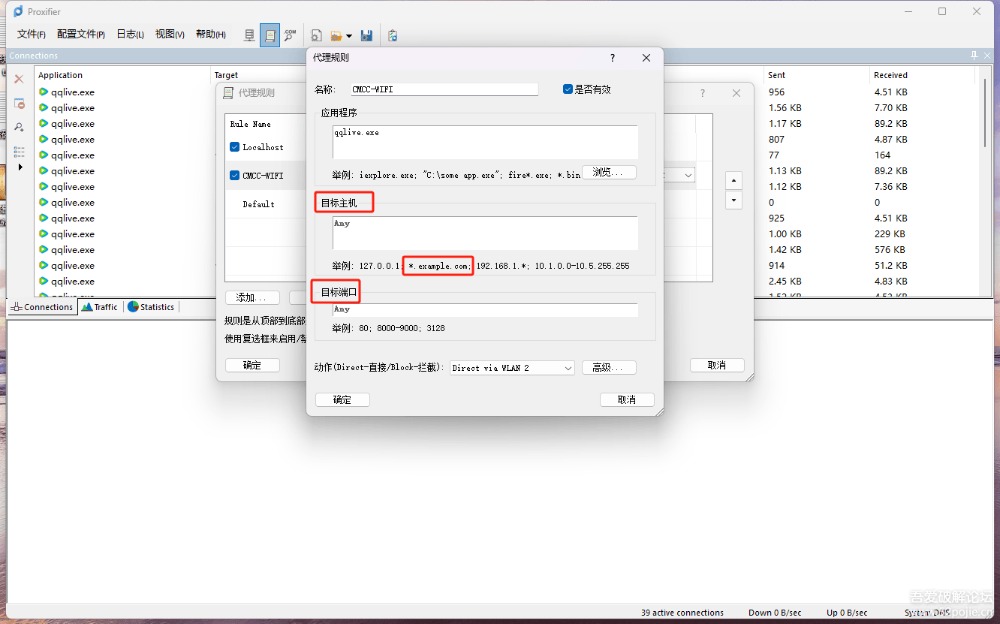Click 确定 in the background rules dialog
Viewport: 1000px width, 624px height.
coord(253,365)
